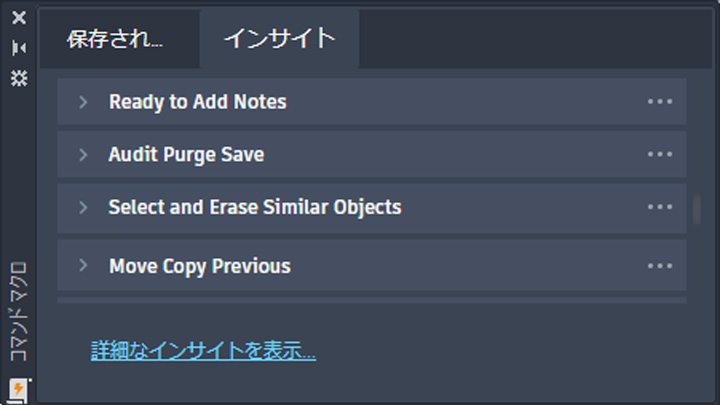Image resolution: width=720 pixels, height=405 pixels.
Task: Select the Move Copy Previous row label
Action: click(200, 266)
